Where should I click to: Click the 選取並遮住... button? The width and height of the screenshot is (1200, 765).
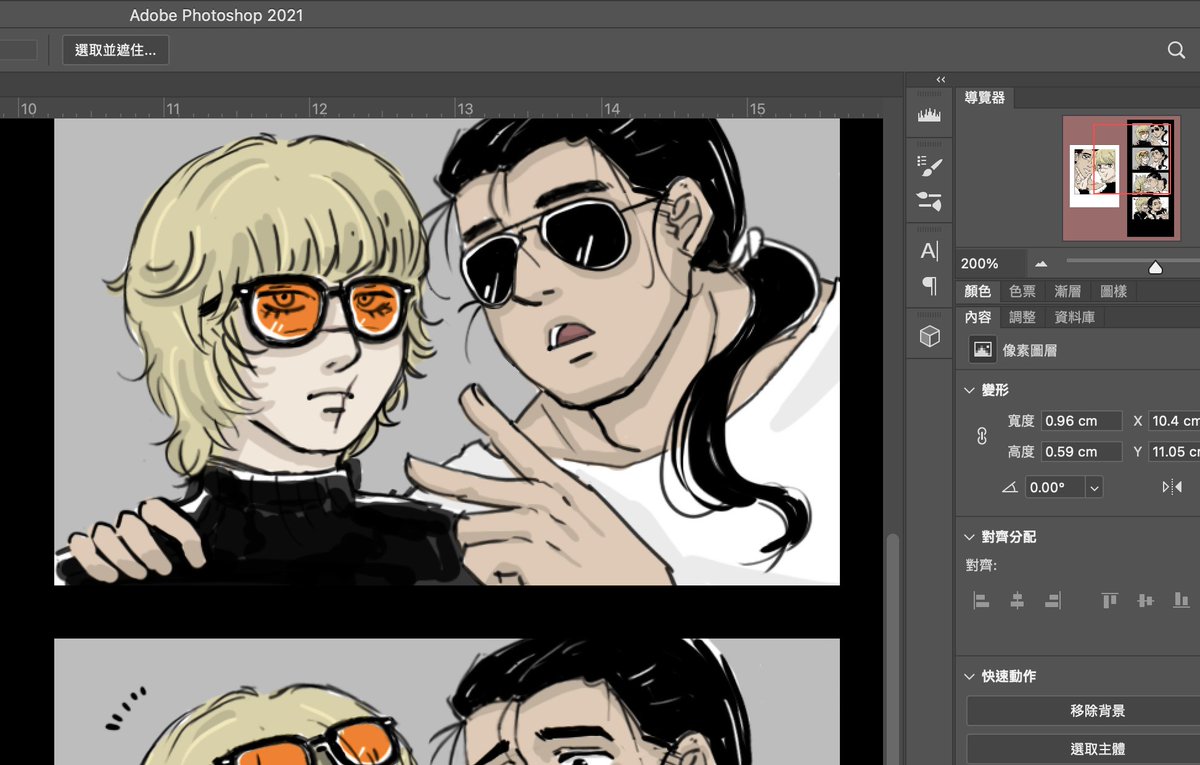pyautogui.click(x=116, y=50)
